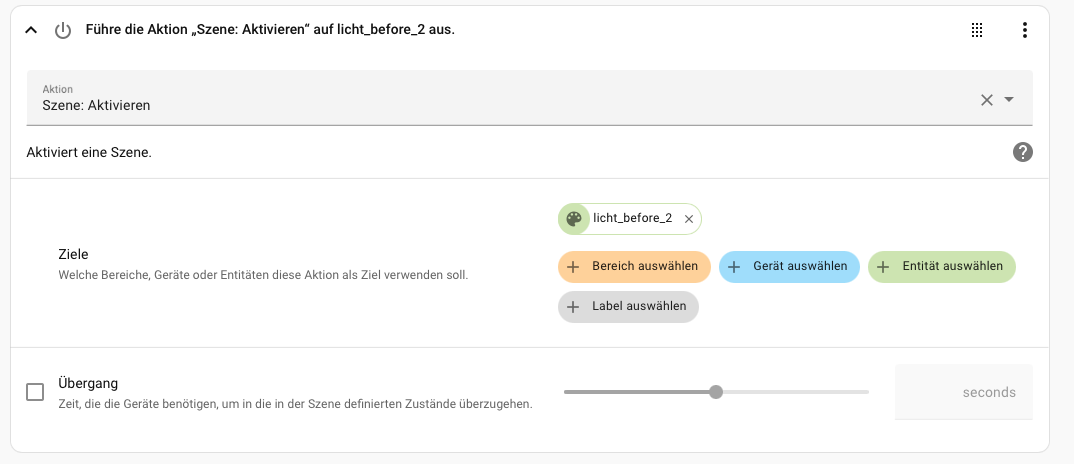The image size is (1074, 464).
Task: Click the palette icon on licht_before_2 chip
Action: (x=574, y=218)
